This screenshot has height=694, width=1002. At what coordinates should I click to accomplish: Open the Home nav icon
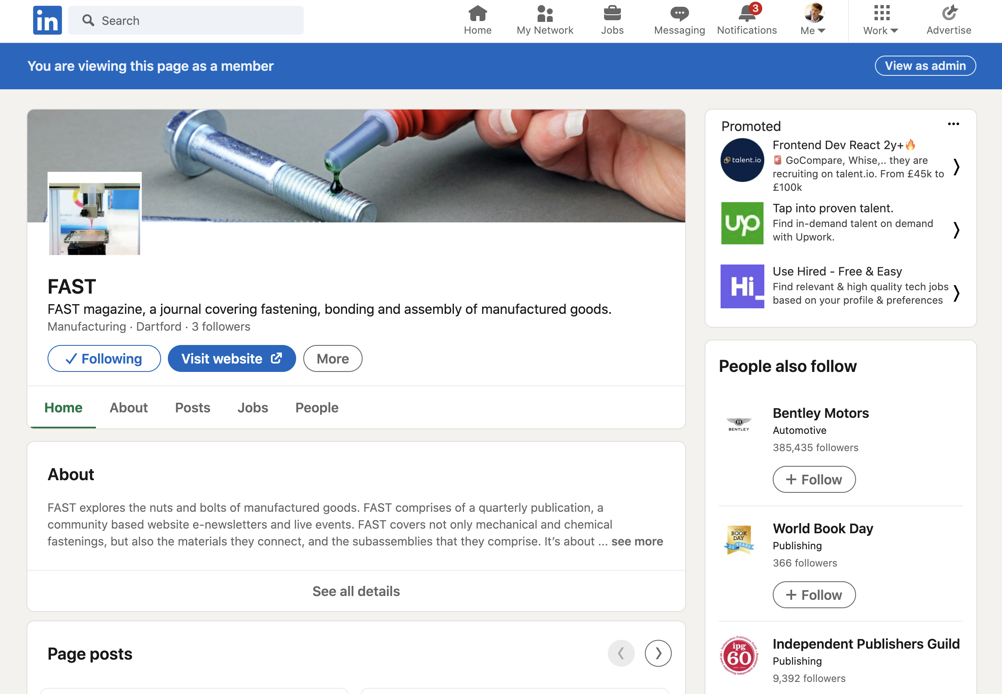[477, 13]
